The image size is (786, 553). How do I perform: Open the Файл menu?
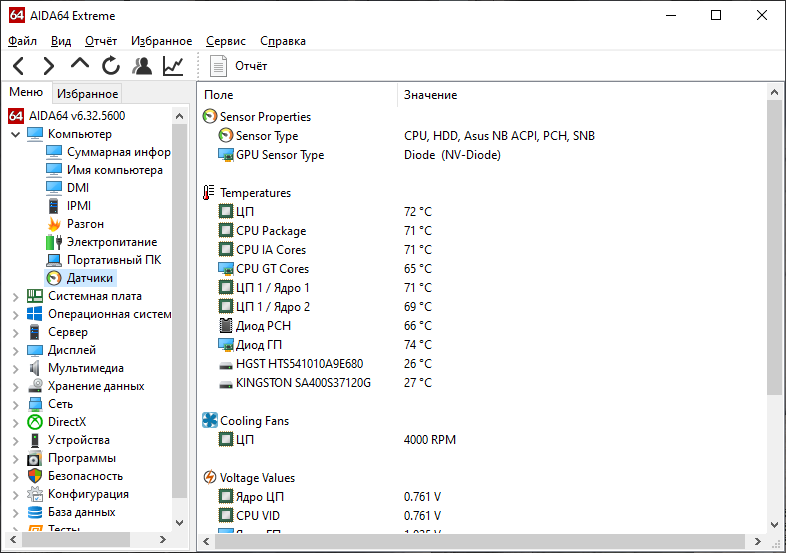(23, 41)
